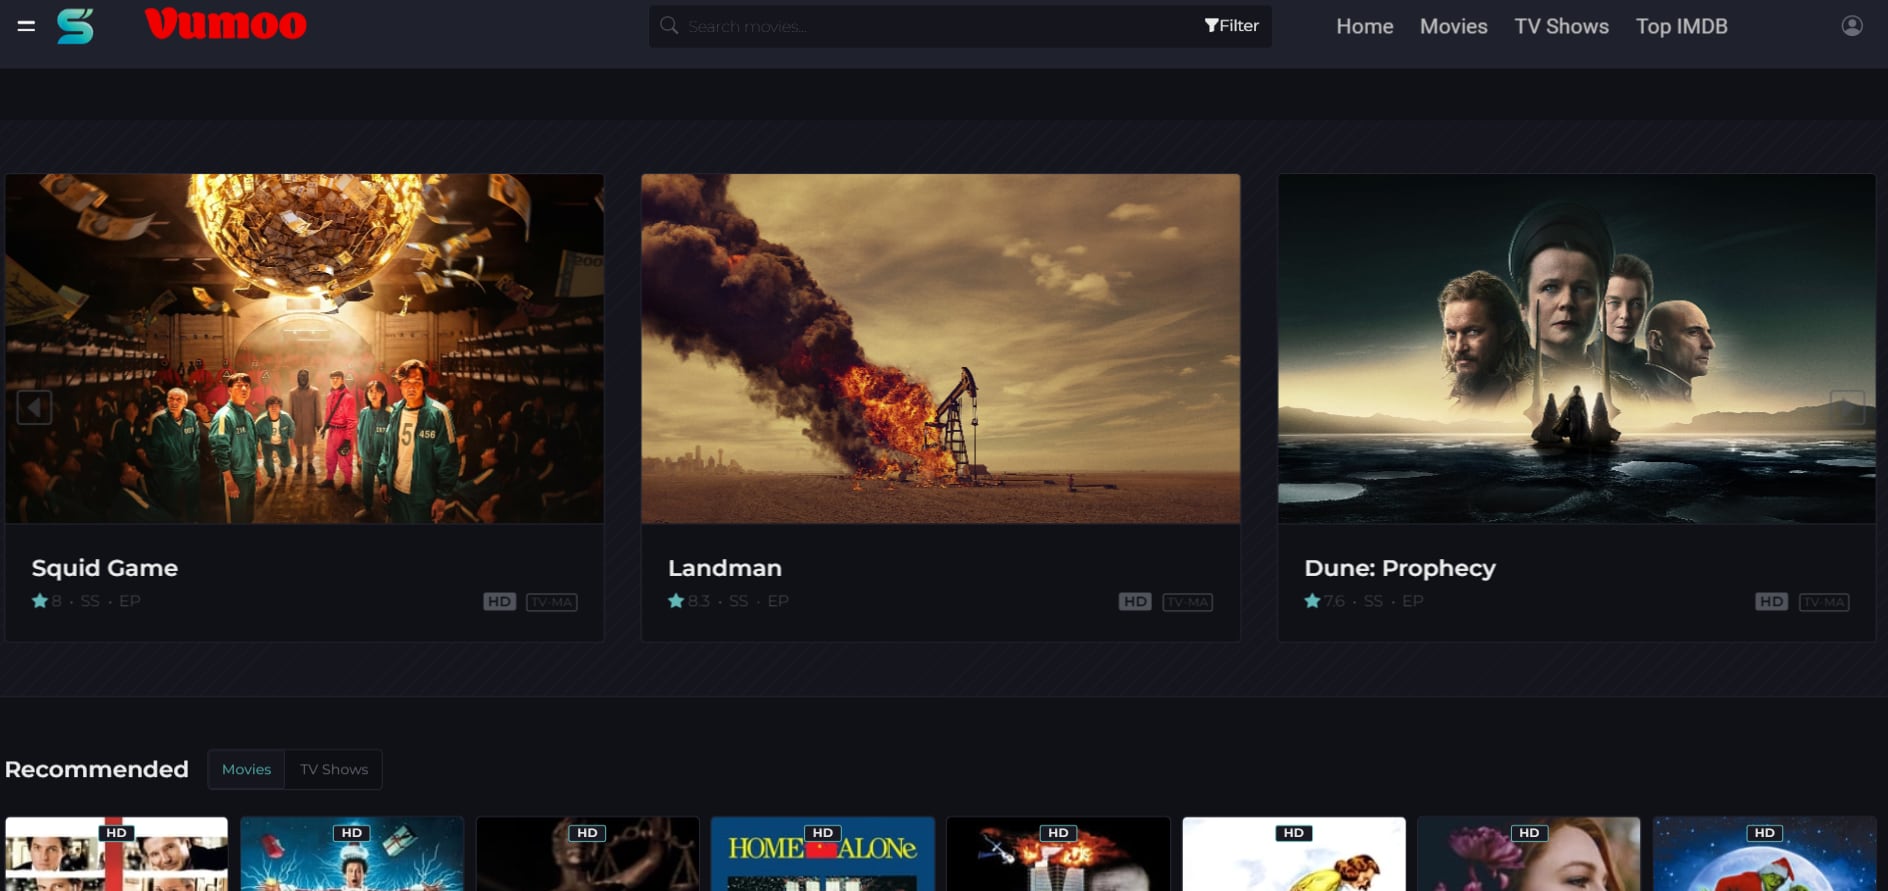Click the TV-MA badge on Landman card
The image size is (1888, 891).
pos(1188,602)
